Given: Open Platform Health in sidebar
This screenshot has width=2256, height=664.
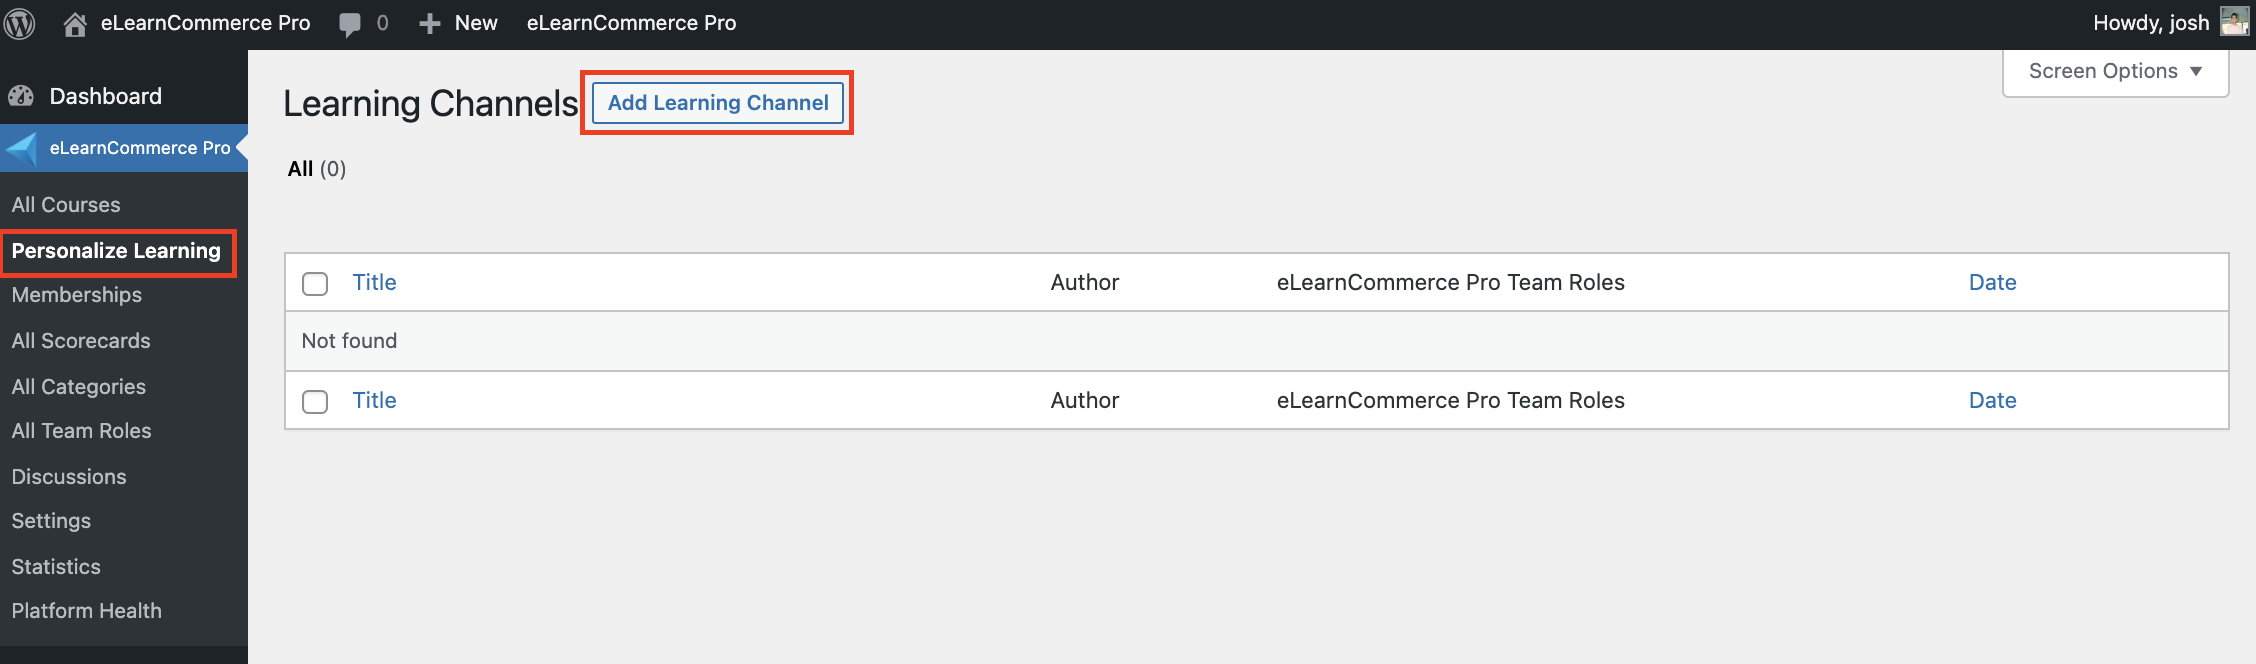Looking at the screenshot, I should pos(87,611).
